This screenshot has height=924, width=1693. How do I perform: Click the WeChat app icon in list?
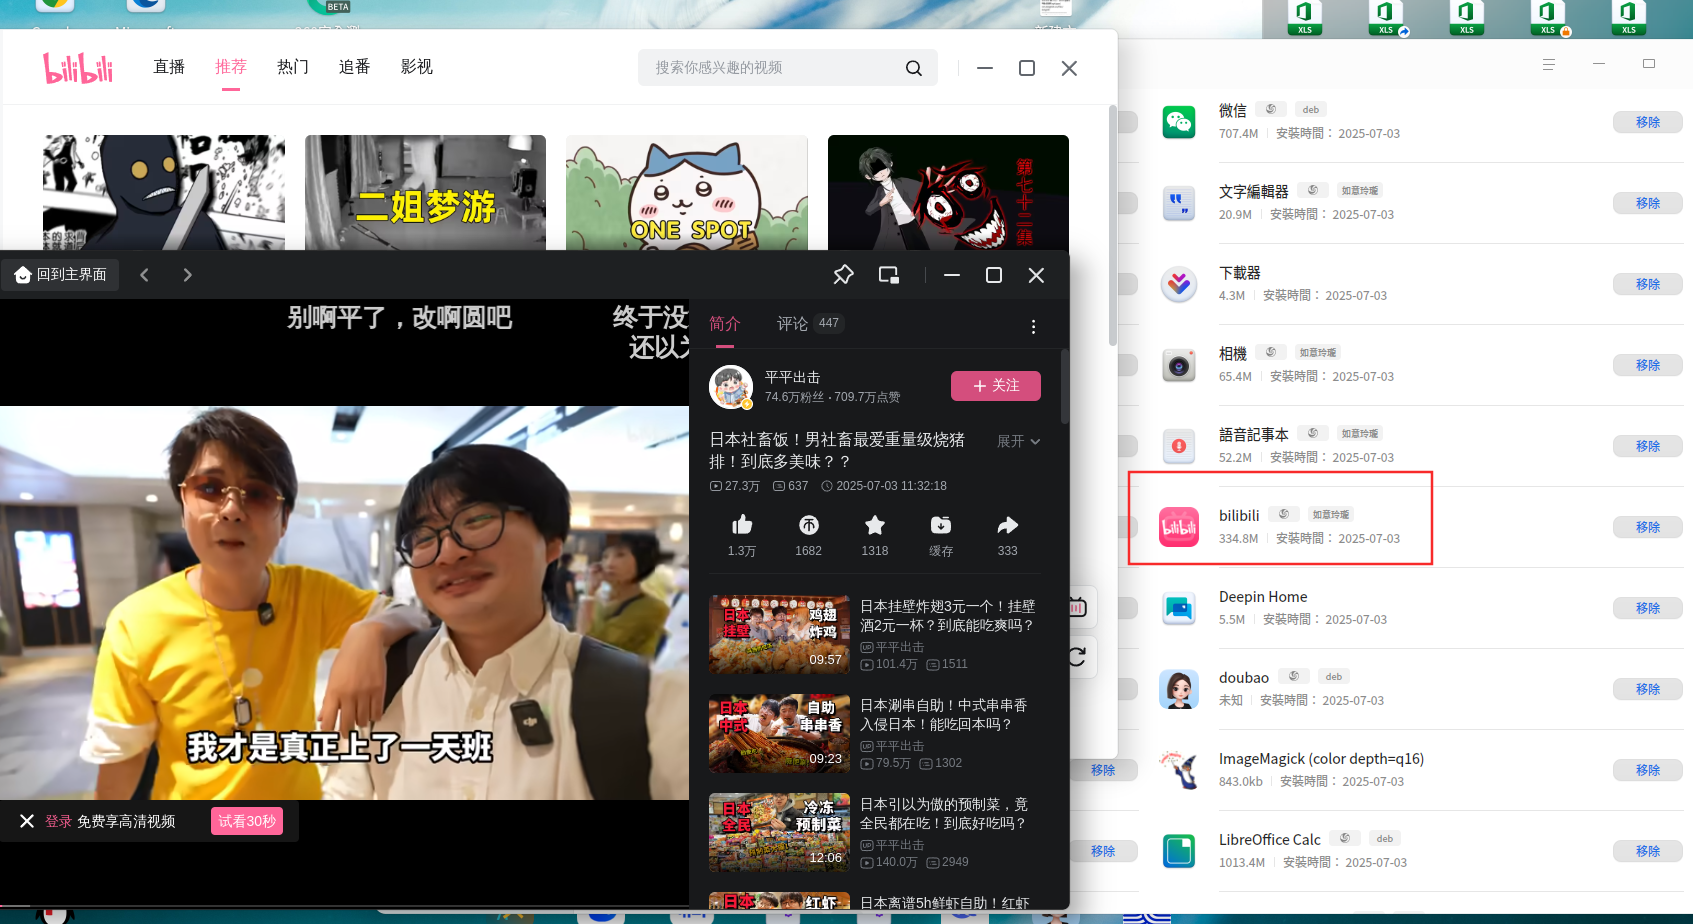[1179, 122]
